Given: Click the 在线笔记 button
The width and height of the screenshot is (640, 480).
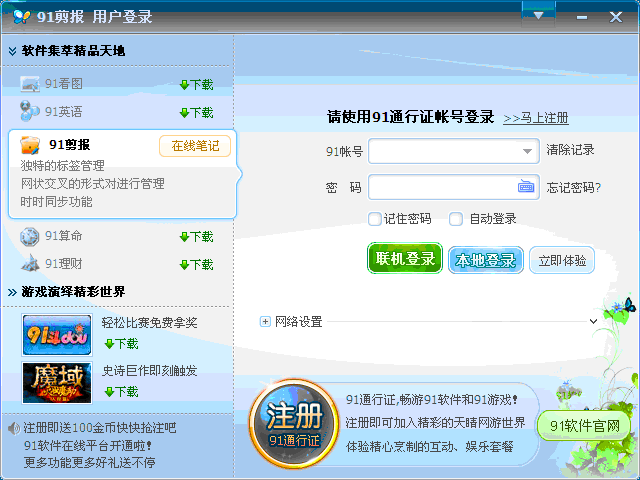Looking at the screenshot, I should point(195,146).
